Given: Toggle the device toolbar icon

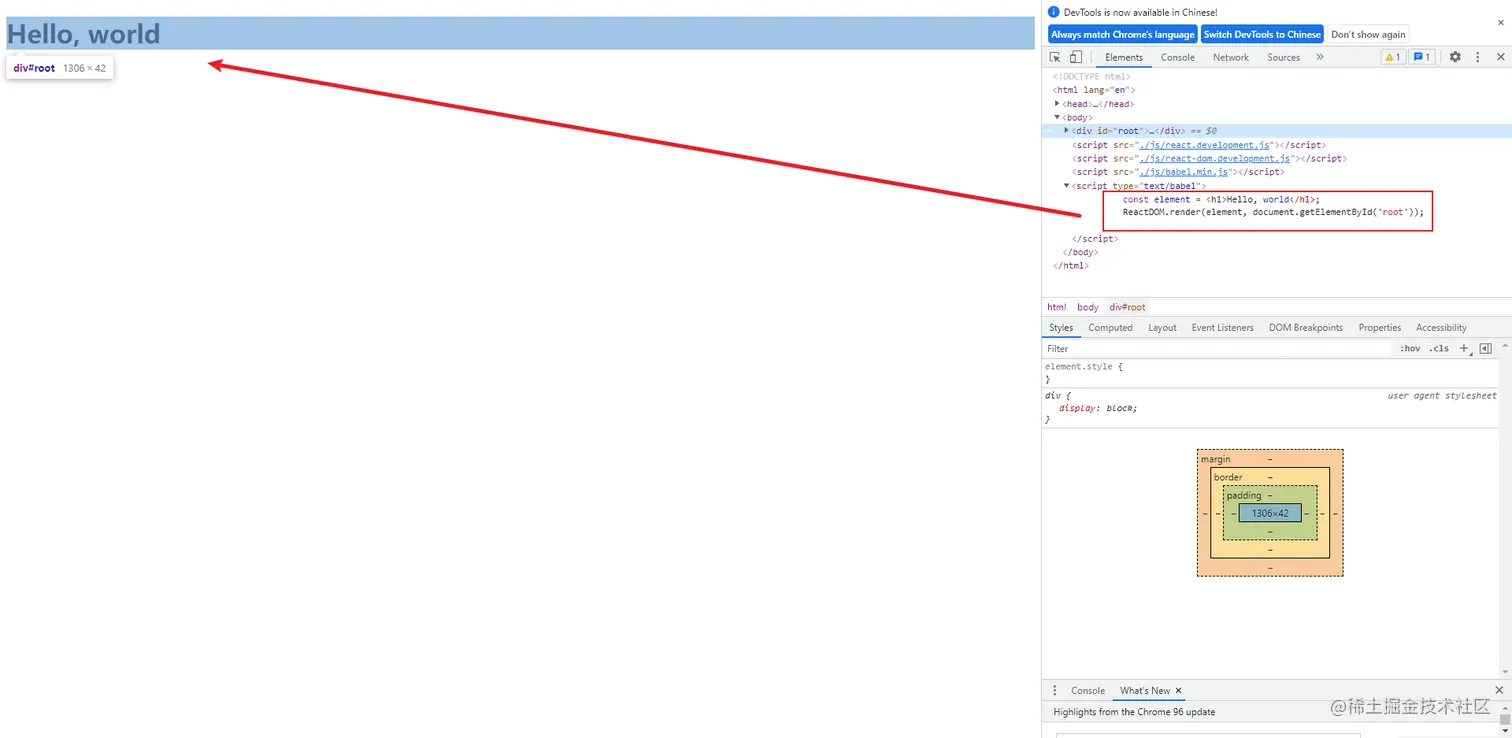Looking at the screenshot, I should point(1076,57).
